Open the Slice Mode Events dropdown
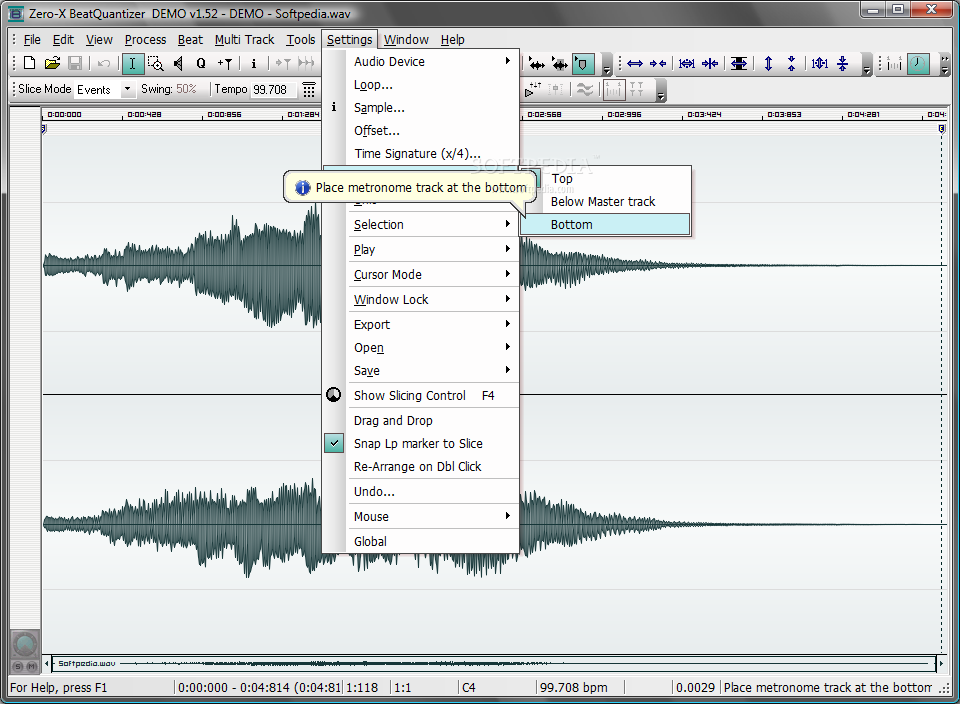 (x=127, y=89)
